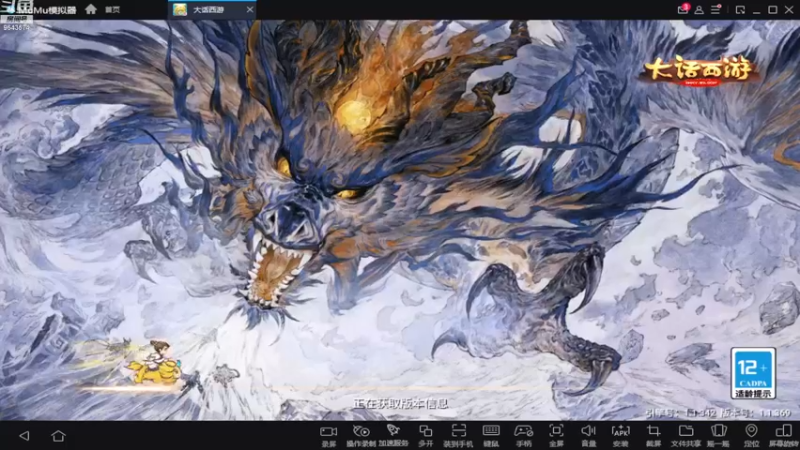Launch 加速服务 rocket booster

pos(393,436)
